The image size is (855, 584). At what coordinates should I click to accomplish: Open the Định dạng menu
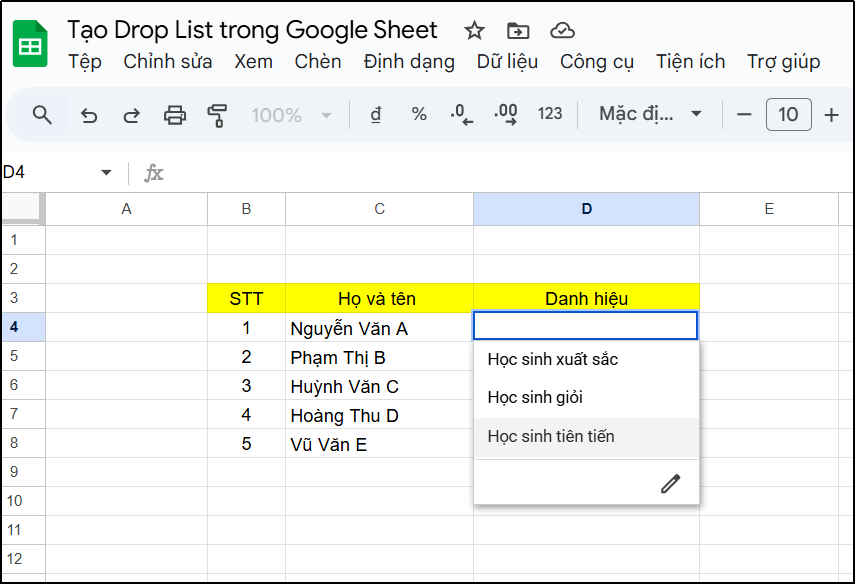point(408,61)
